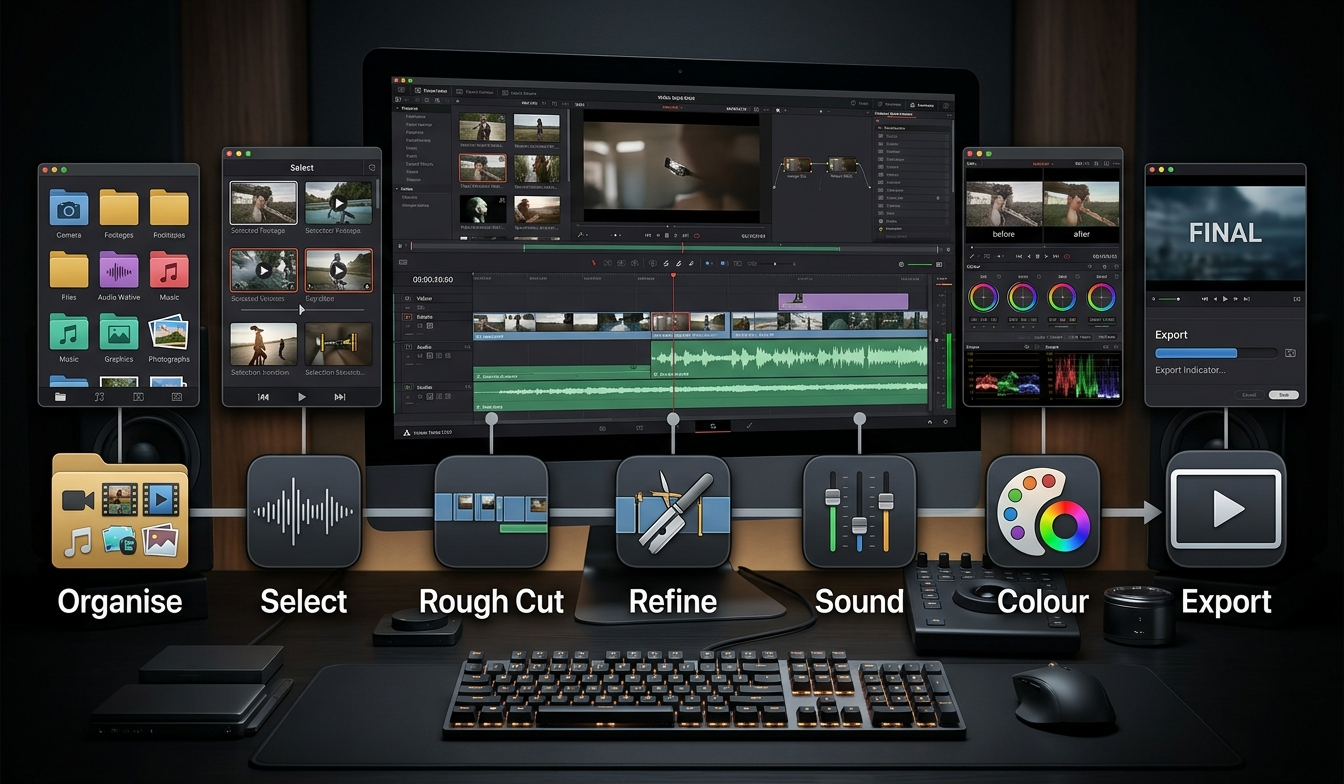1344x784 pixels.
Task: Click the rightmost colour wheel in Colour window
Action: click(1101, 297)
